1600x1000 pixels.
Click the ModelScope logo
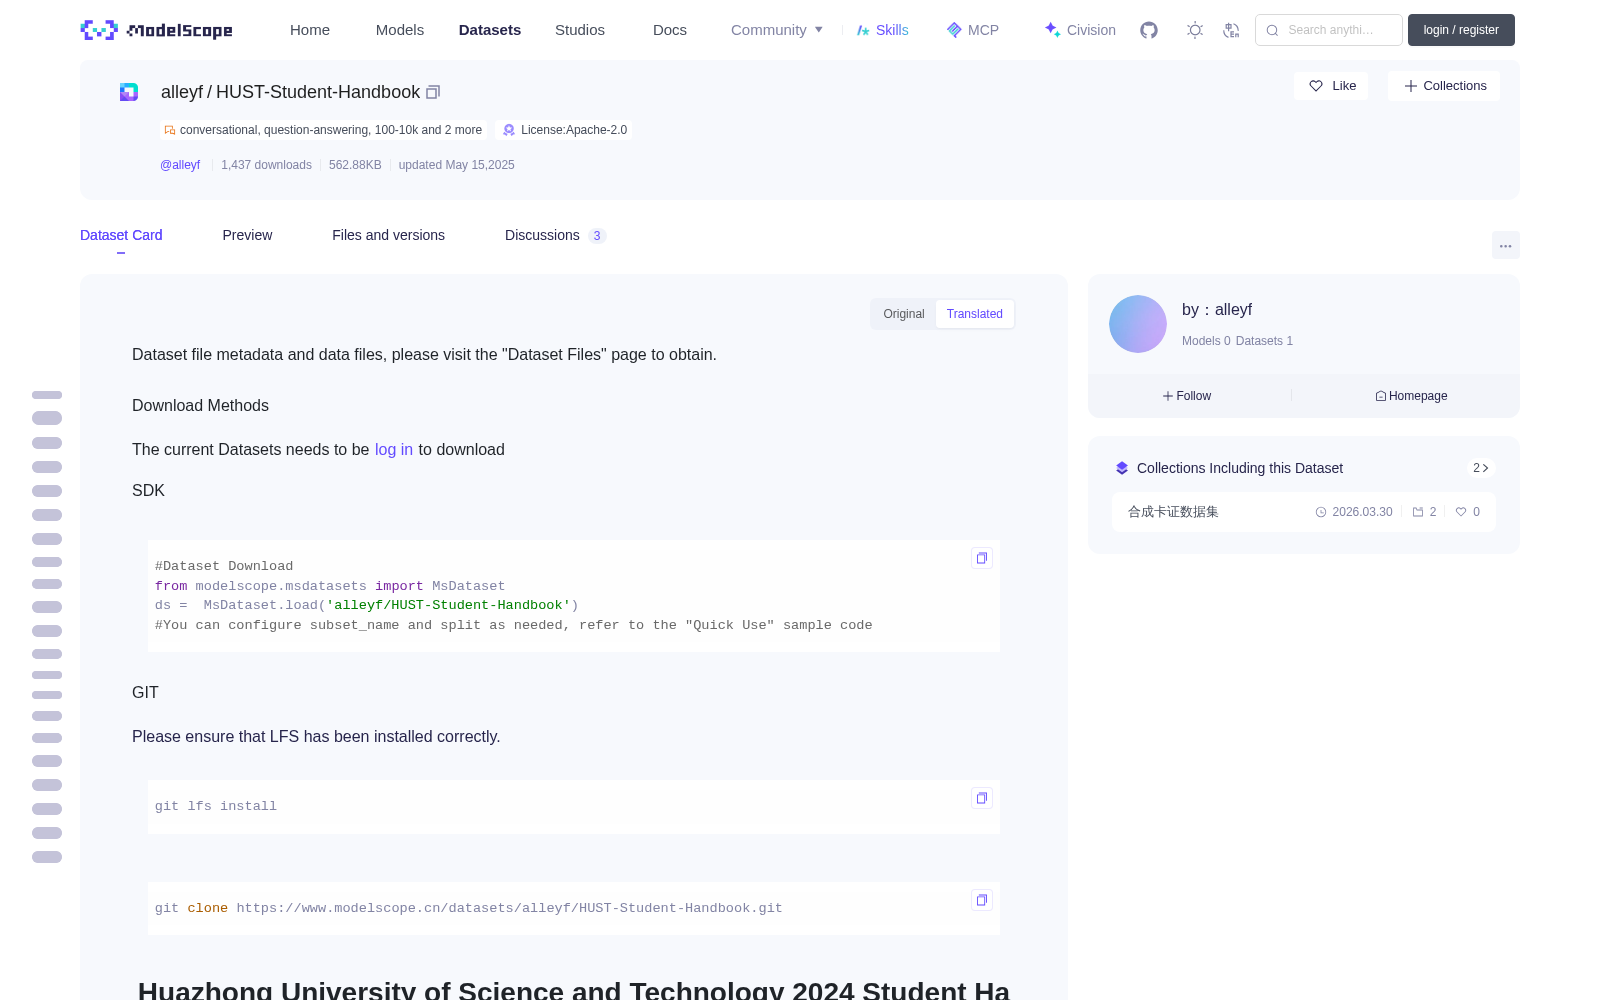pyautogui.click(x=156, y=30)
